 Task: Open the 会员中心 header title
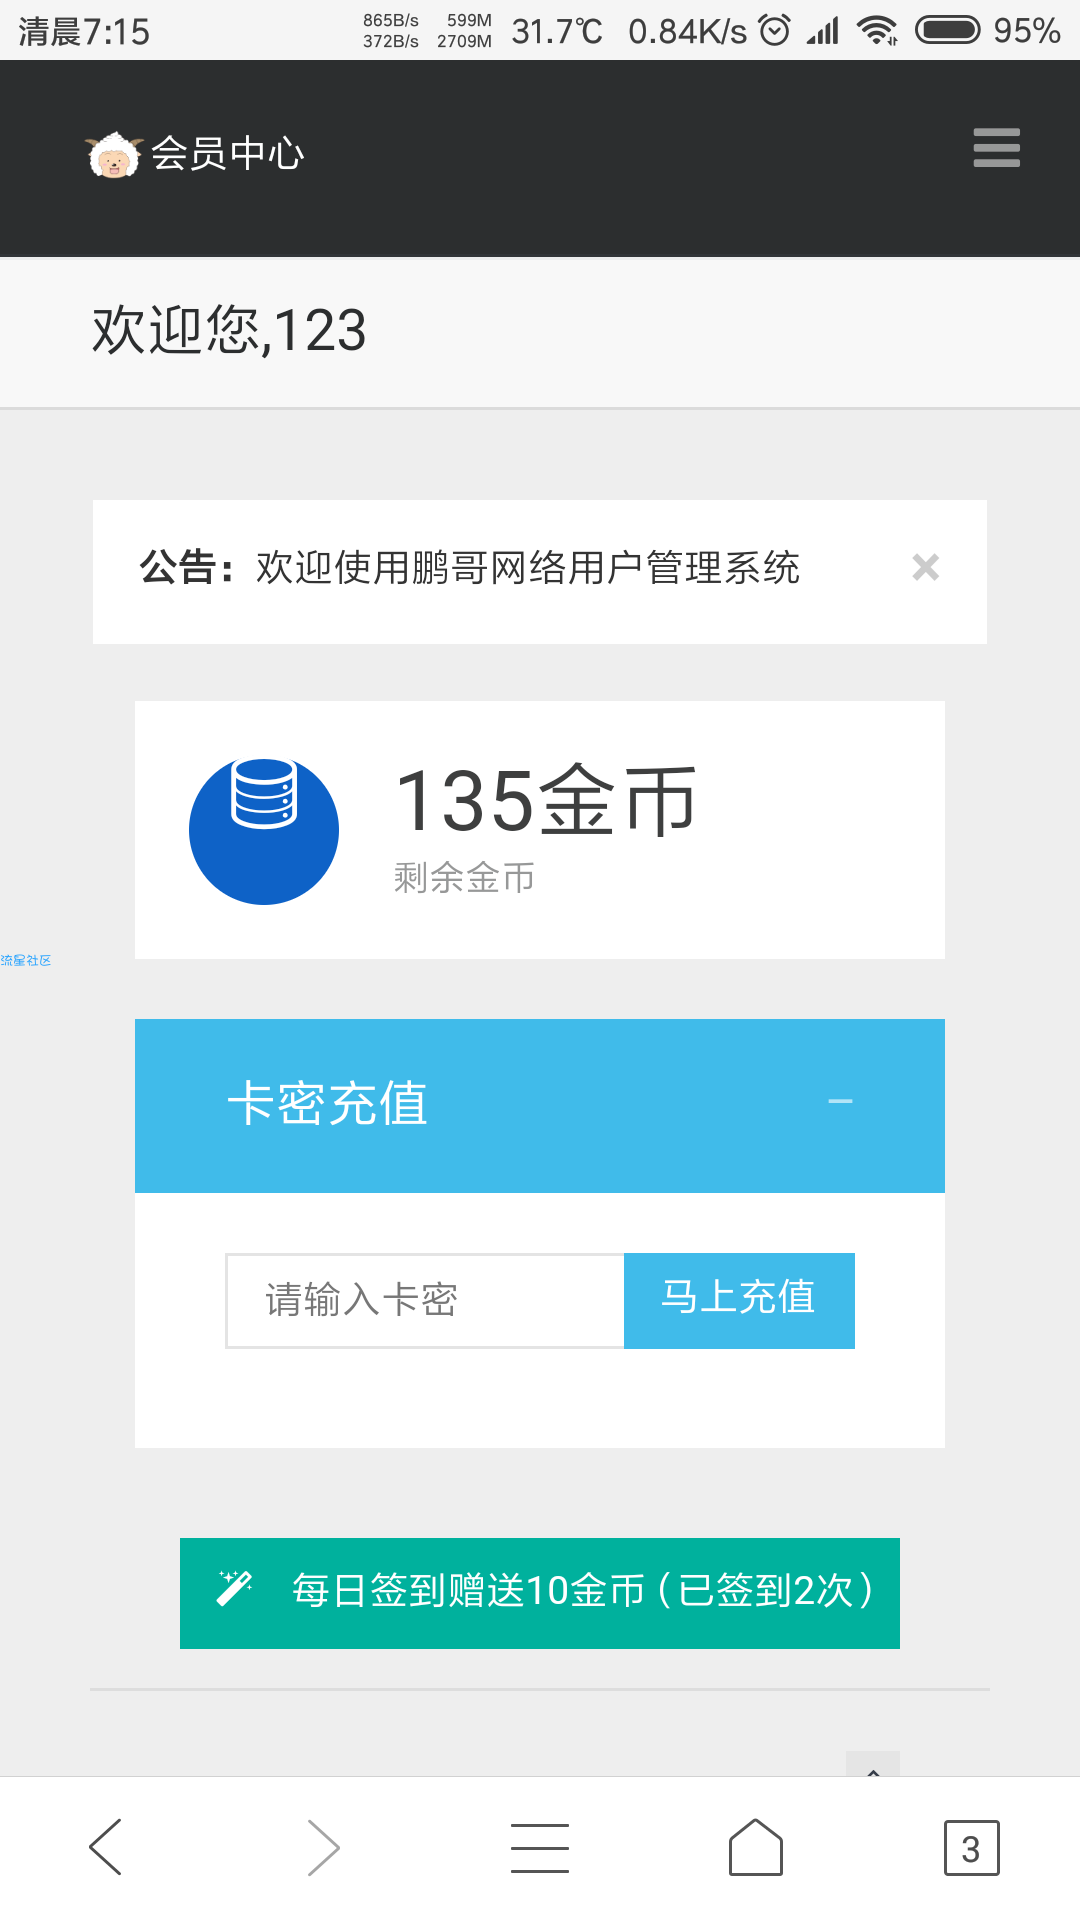click(x=227, y=154)
